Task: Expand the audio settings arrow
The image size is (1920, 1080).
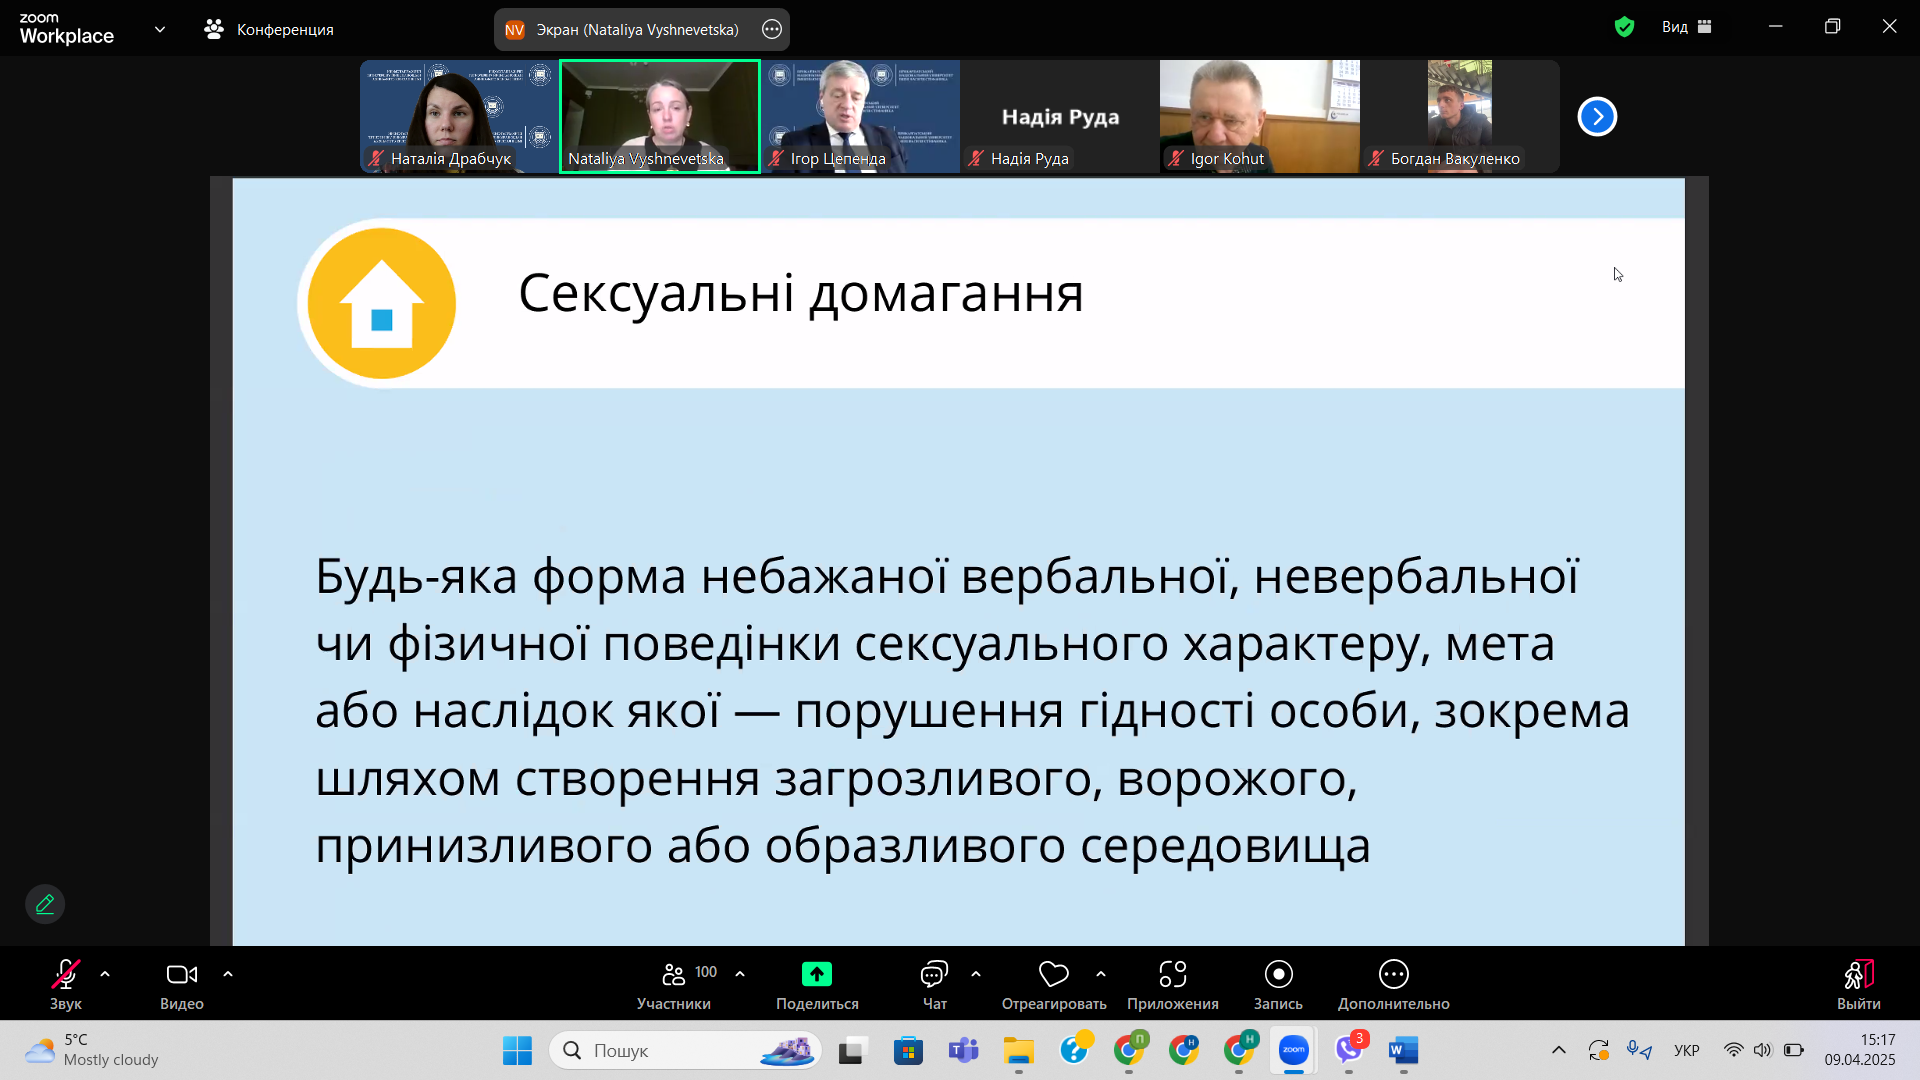Action: 105,974
